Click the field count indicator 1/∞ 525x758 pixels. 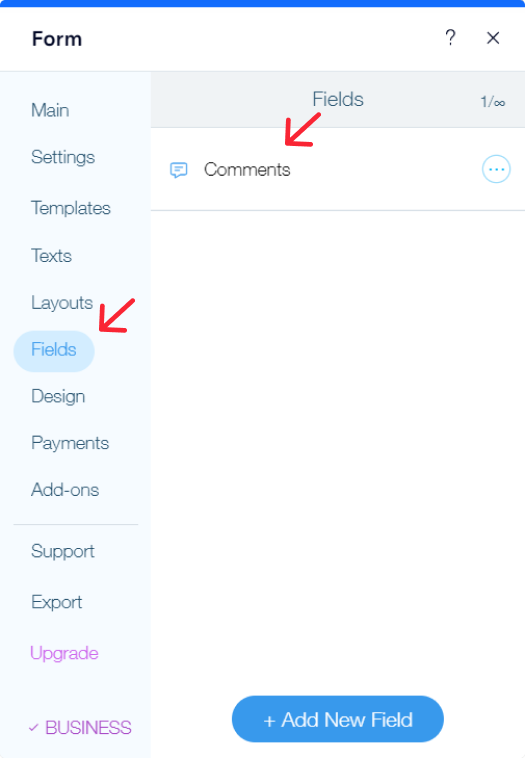[x=493, y=102]
